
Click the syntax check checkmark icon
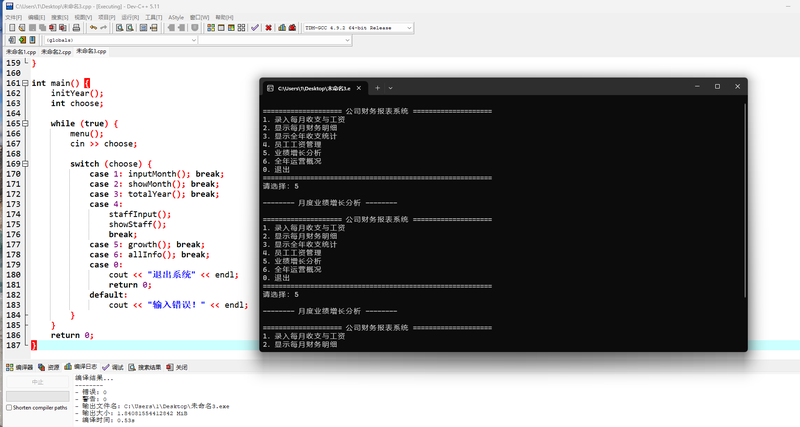coord(255,28)
